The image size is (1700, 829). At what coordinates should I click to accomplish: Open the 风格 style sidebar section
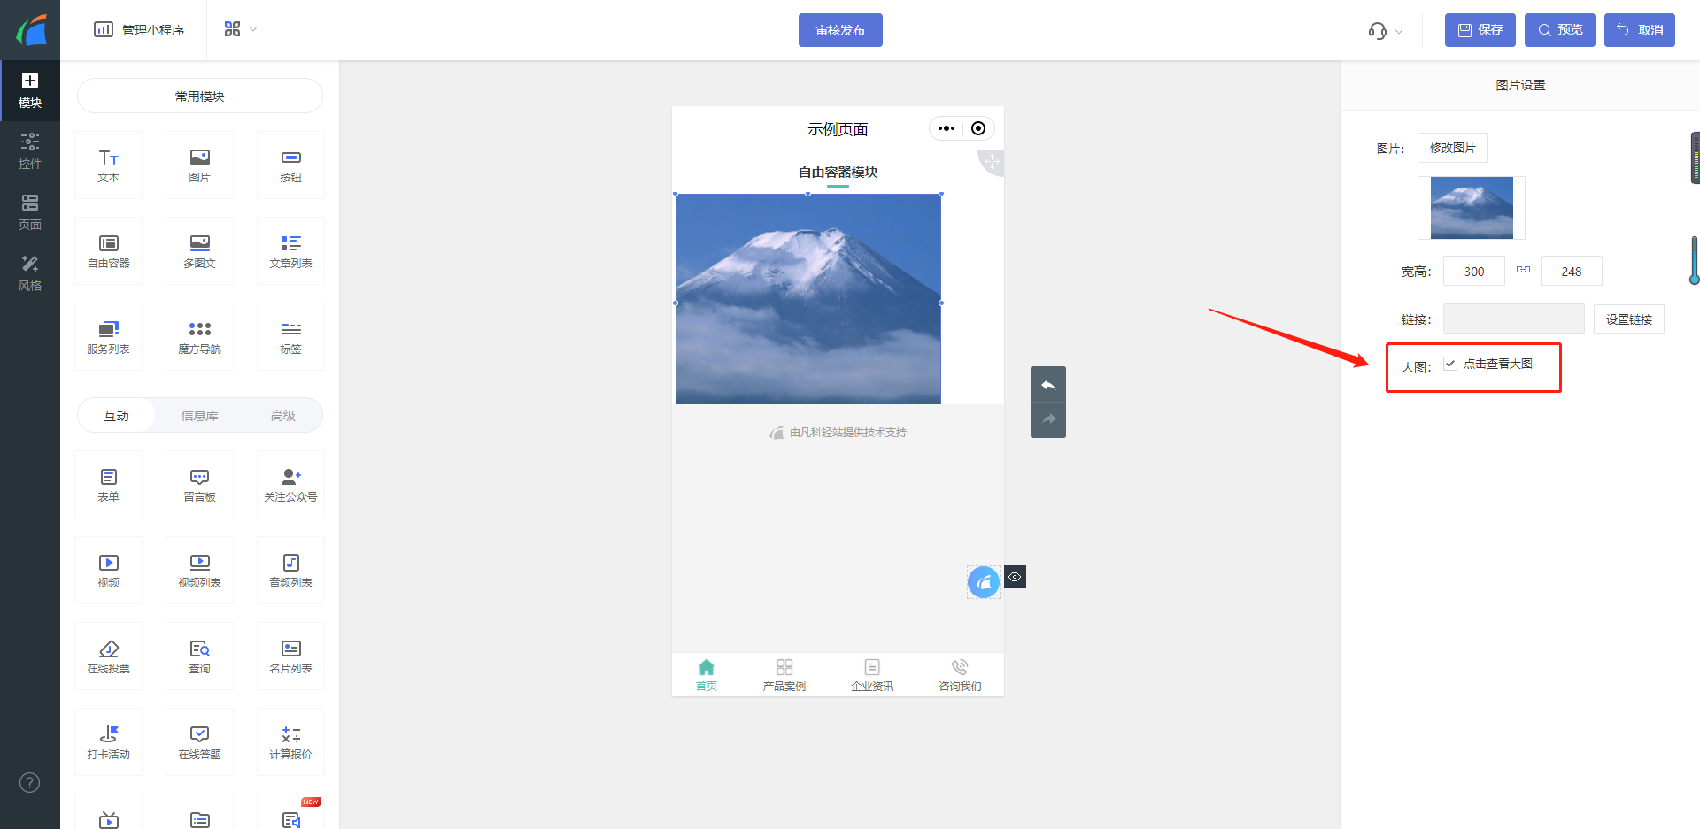tap(30, 273)
